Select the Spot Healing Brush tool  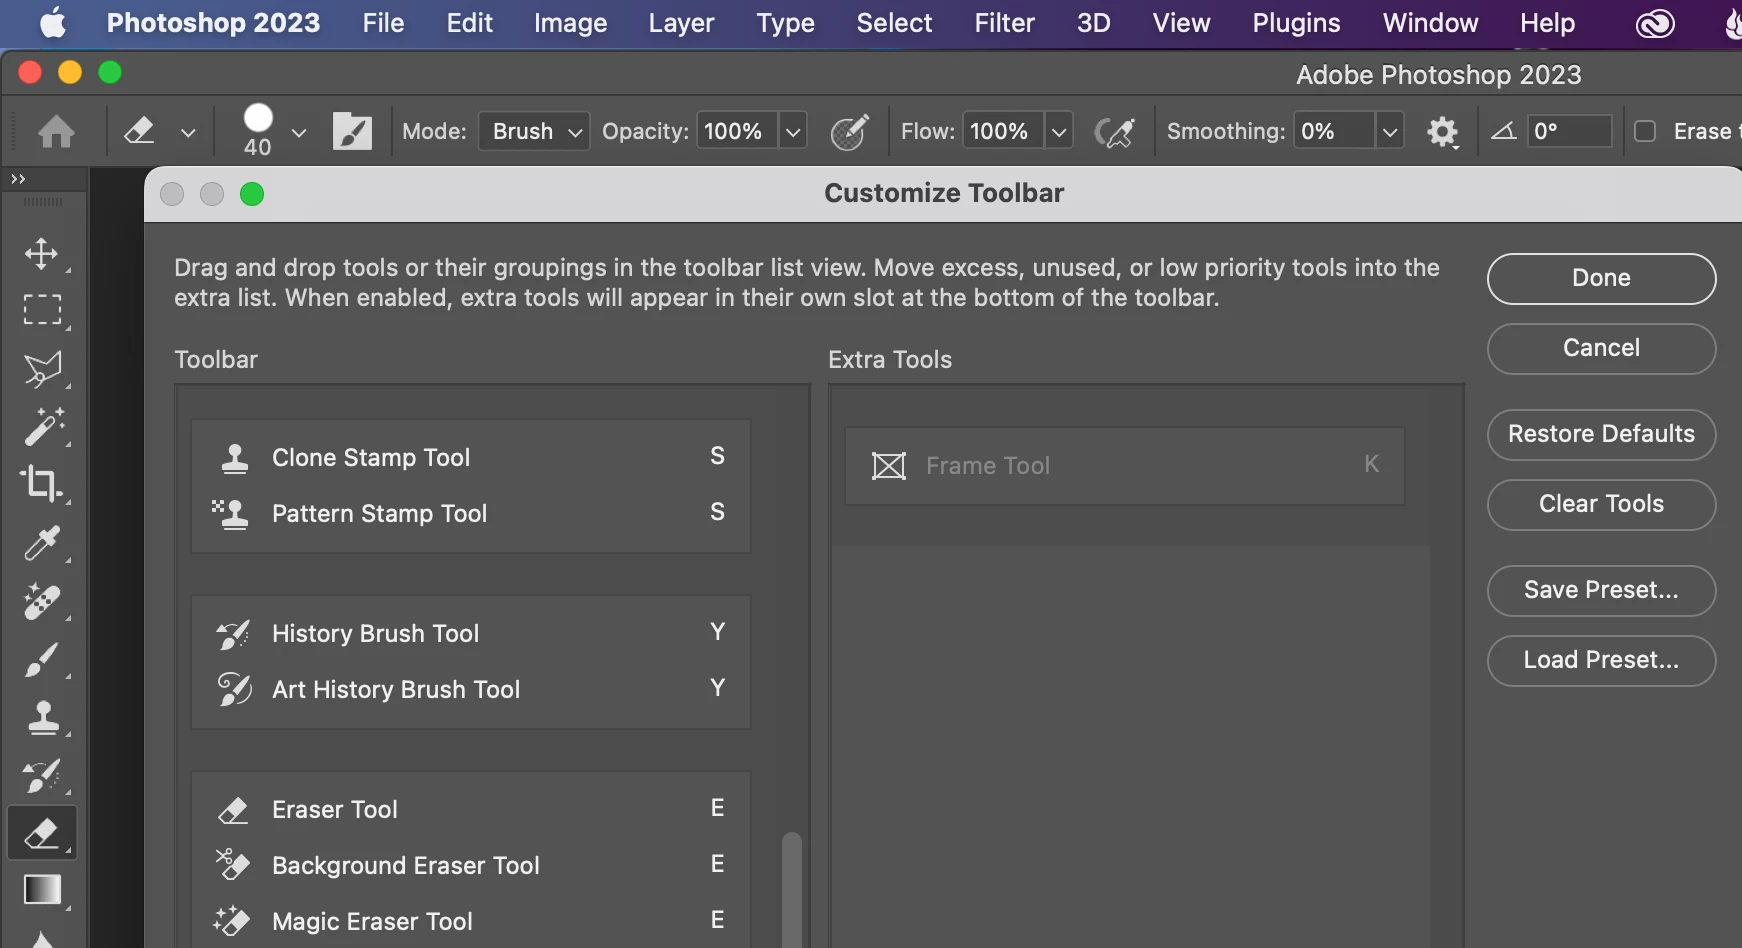coord(42,601)
